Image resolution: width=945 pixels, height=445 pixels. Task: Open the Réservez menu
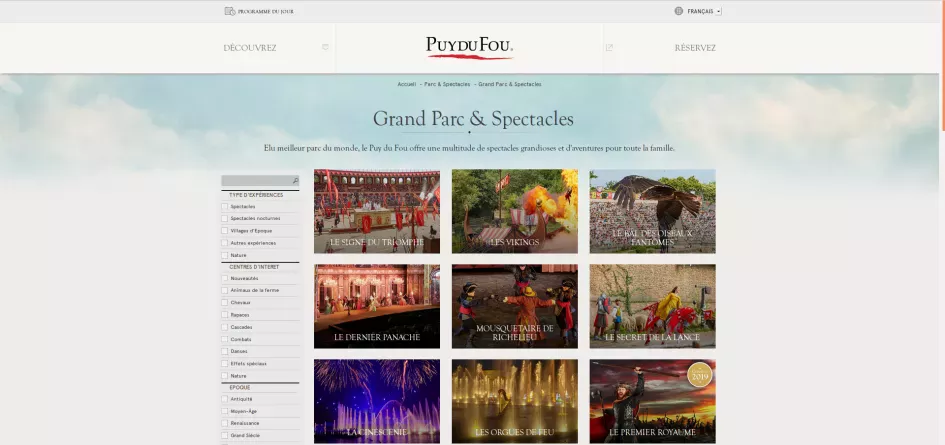[x=695, y=48]
